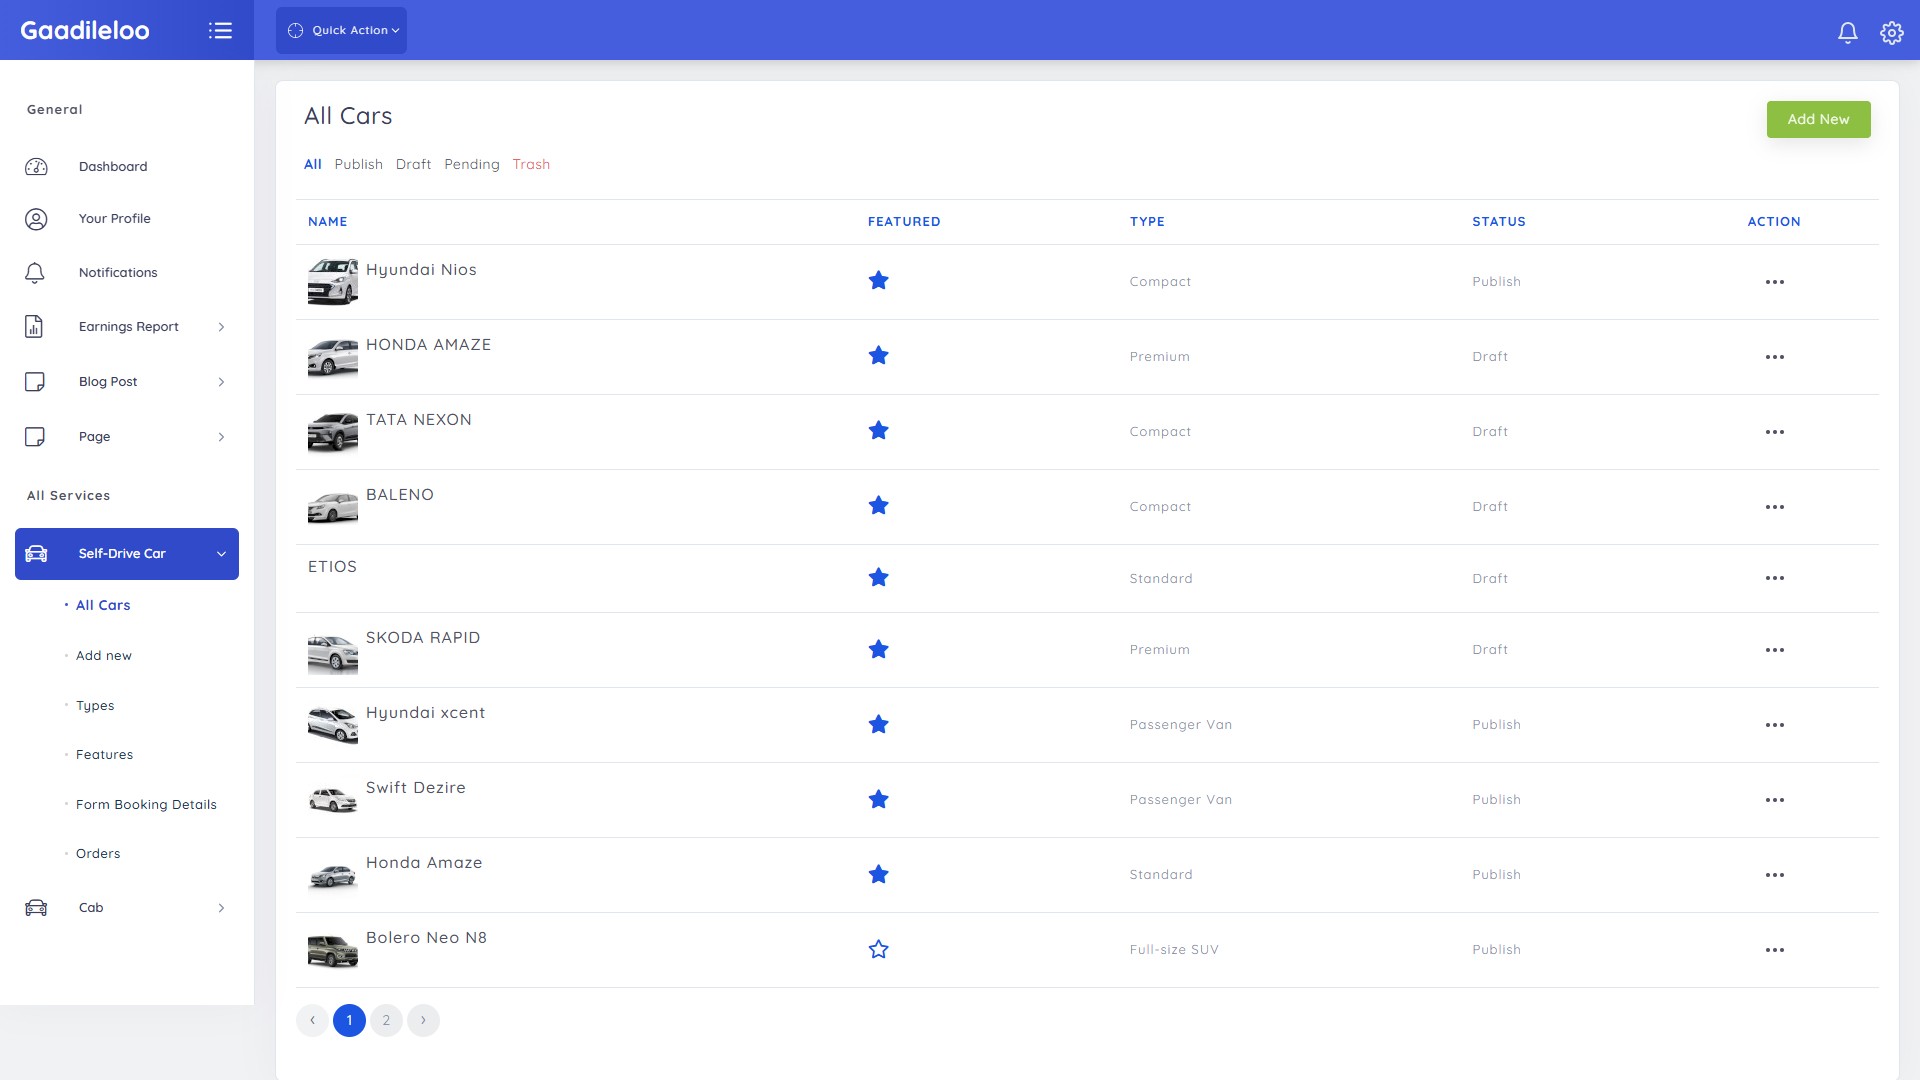
Task: Open action menu for Bolero Neo N8
Action: coord(1775,950)
